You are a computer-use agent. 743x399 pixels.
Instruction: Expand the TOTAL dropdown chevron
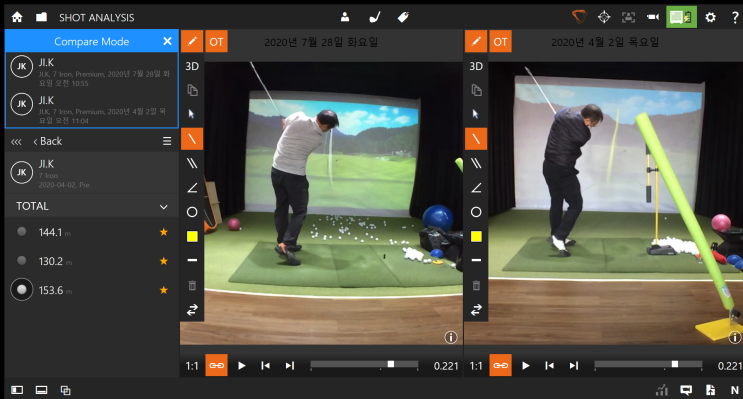point(163,207)
